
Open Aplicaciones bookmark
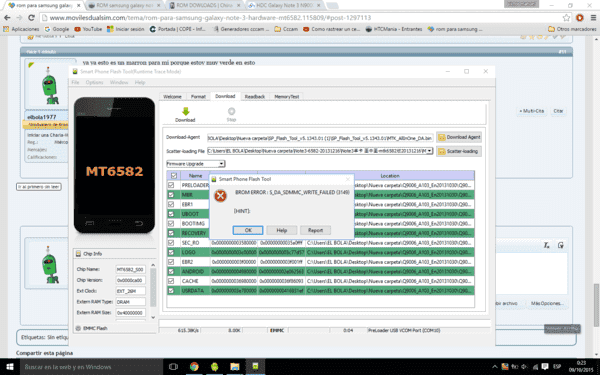21,29
